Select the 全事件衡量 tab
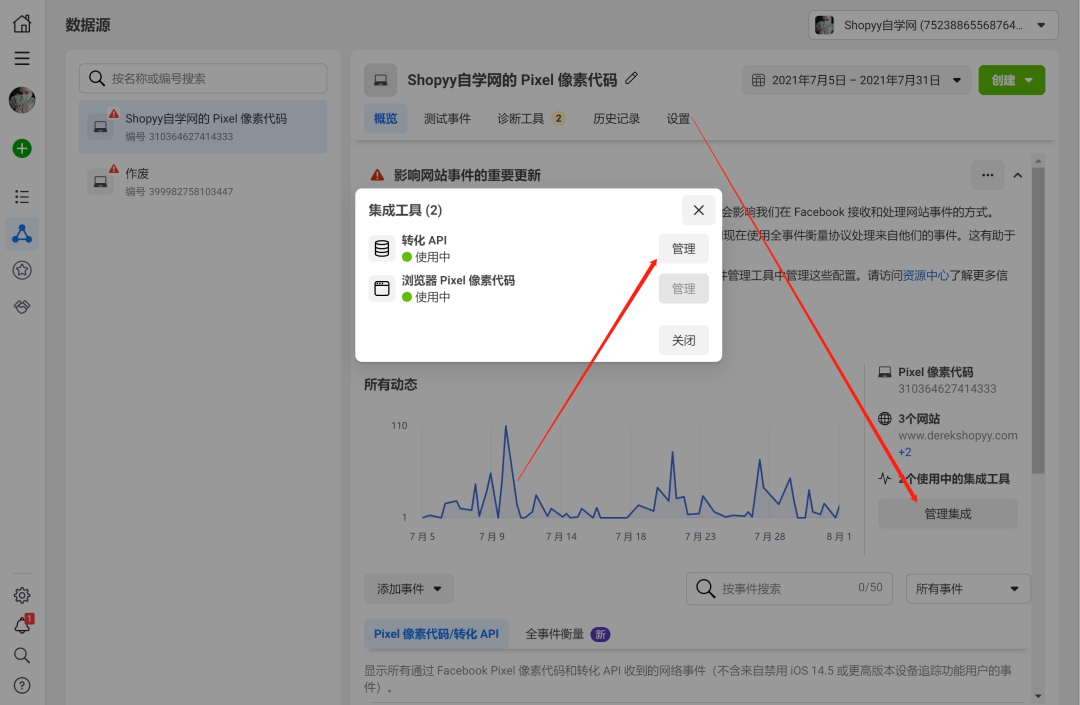The image size is (1080, 705). (x=568, y=633)
